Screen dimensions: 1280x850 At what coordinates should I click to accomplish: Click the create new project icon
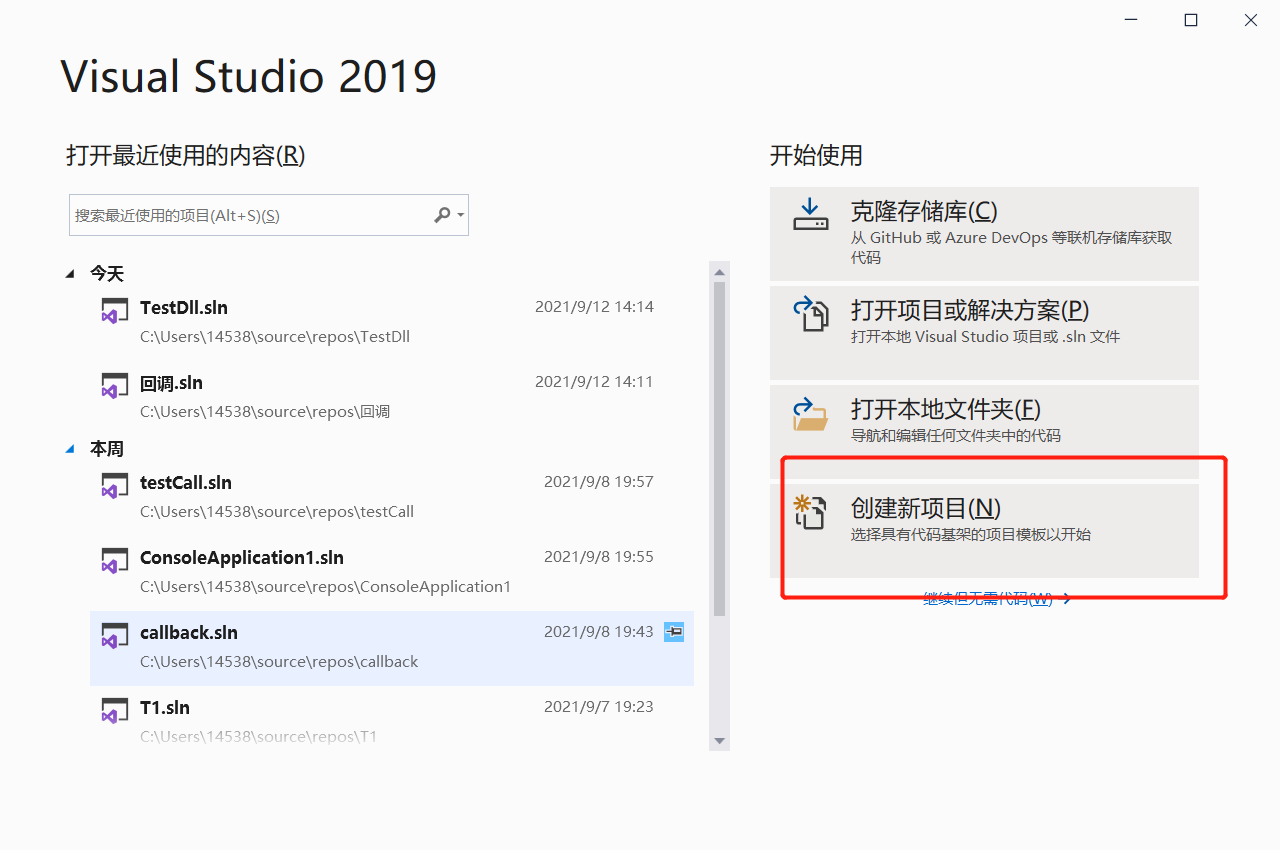811,512
